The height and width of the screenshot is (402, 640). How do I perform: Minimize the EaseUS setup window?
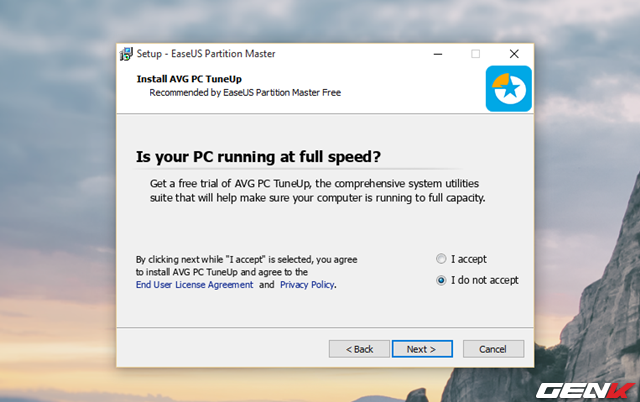438,54
